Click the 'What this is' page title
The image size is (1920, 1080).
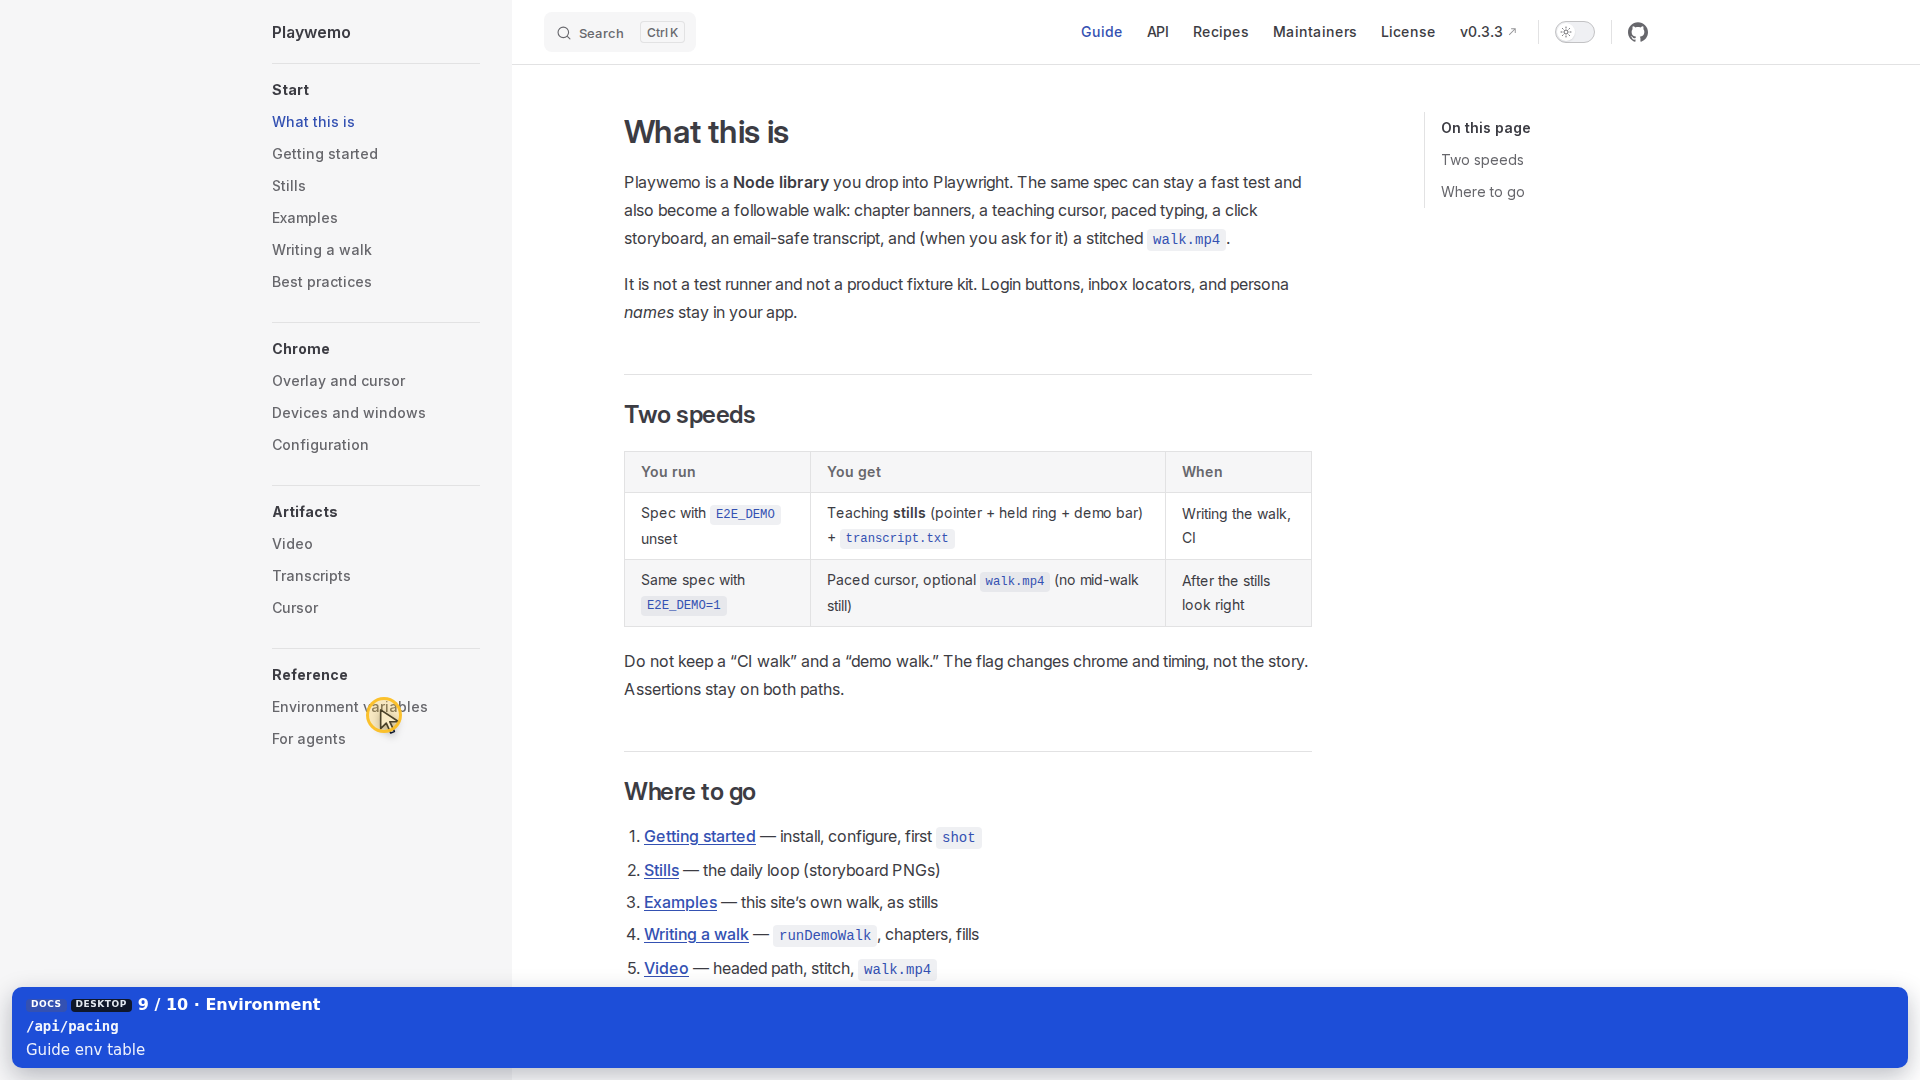706,132
